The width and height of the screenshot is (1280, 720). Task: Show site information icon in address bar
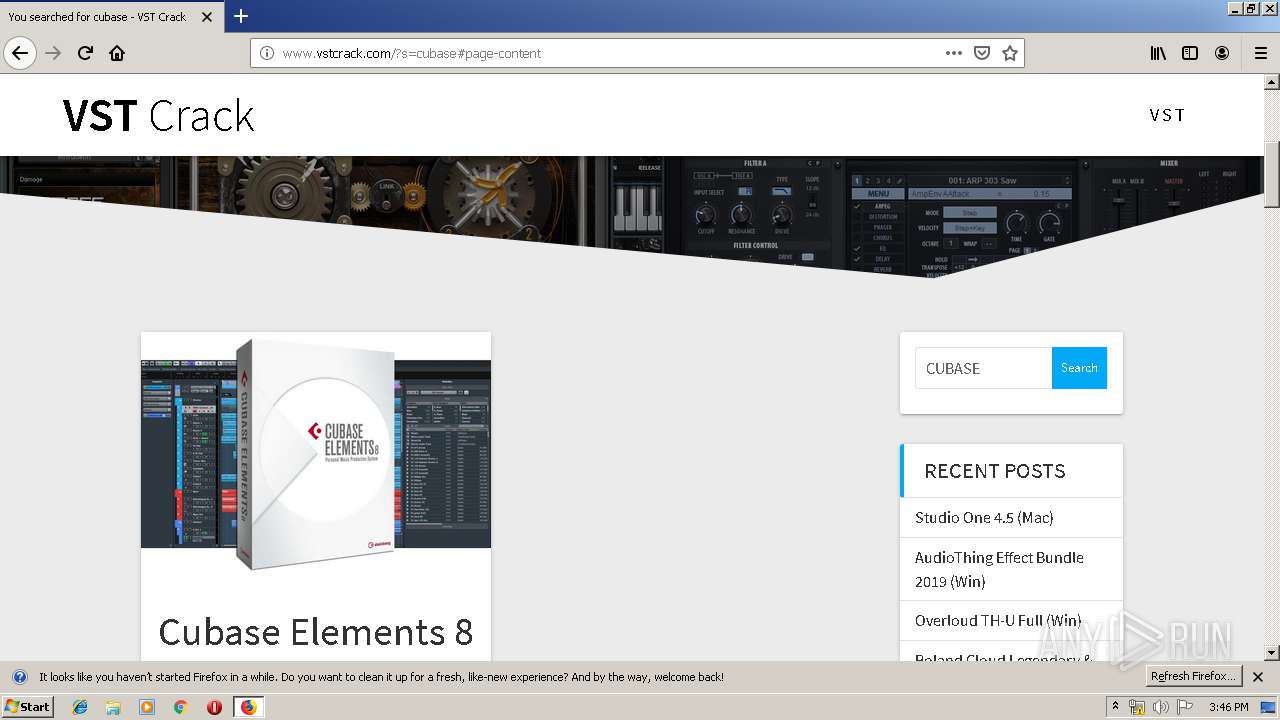267,53
